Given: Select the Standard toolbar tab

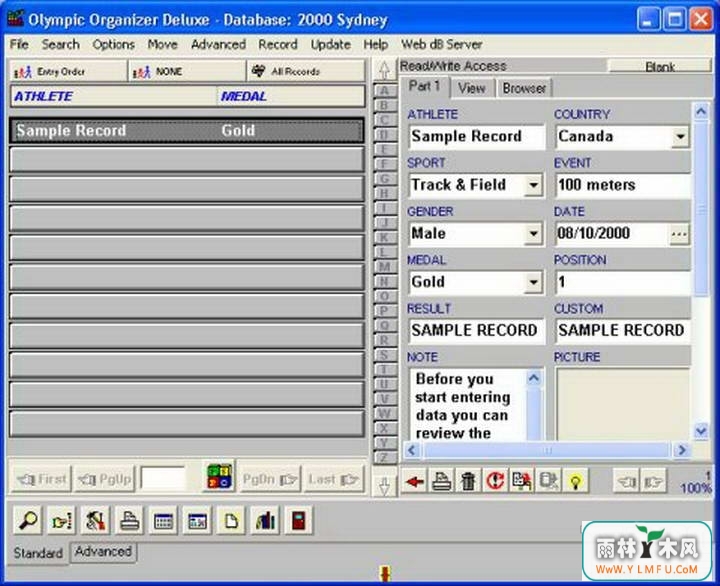Looking at the screenshot, I should pos(38,552).
